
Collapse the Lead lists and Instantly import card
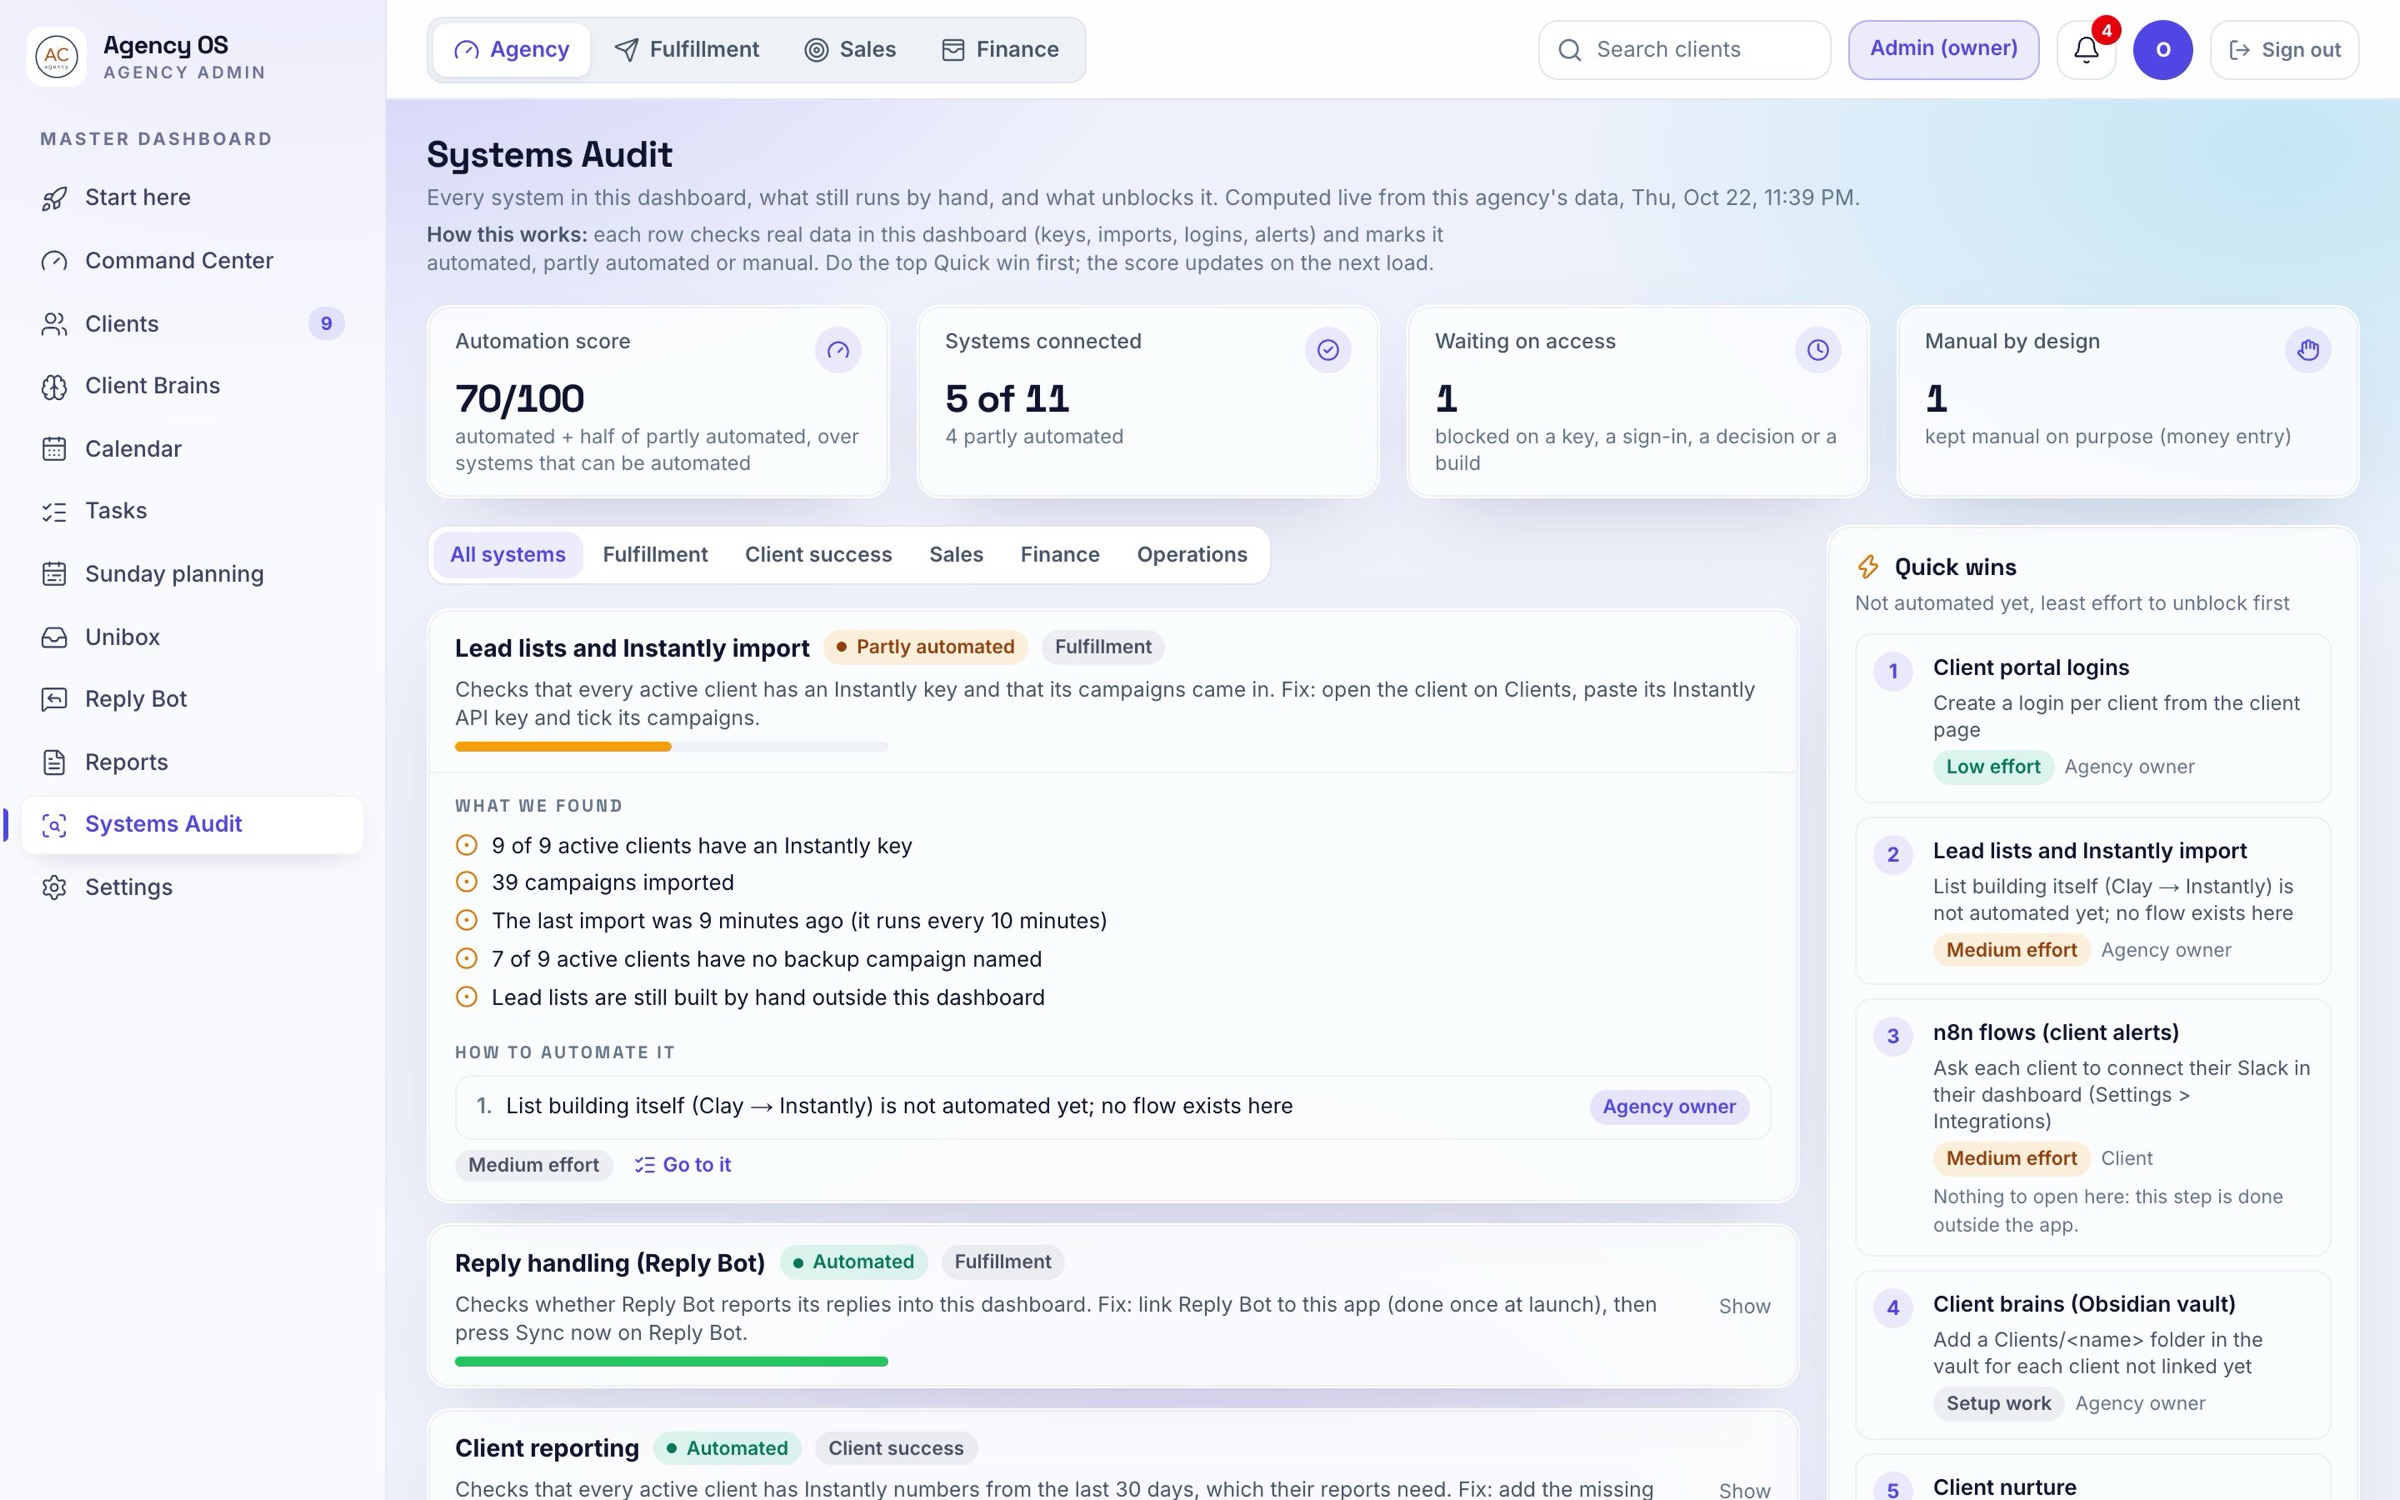1112,691
